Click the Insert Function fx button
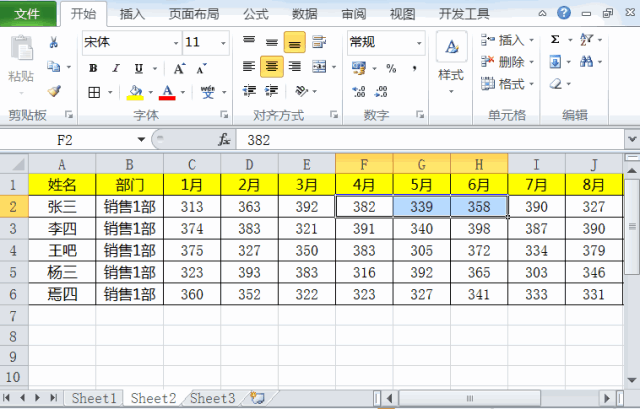The width and height of the screenshot is (640, 409). click(224, 140)
